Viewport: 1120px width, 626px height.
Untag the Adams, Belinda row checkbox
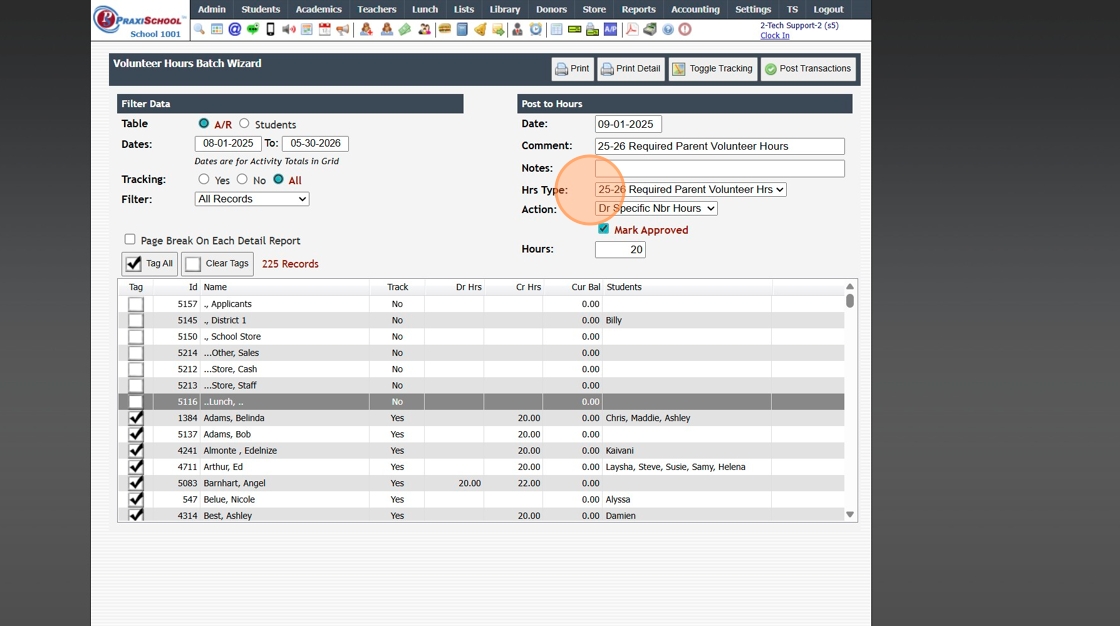point(136,418)
